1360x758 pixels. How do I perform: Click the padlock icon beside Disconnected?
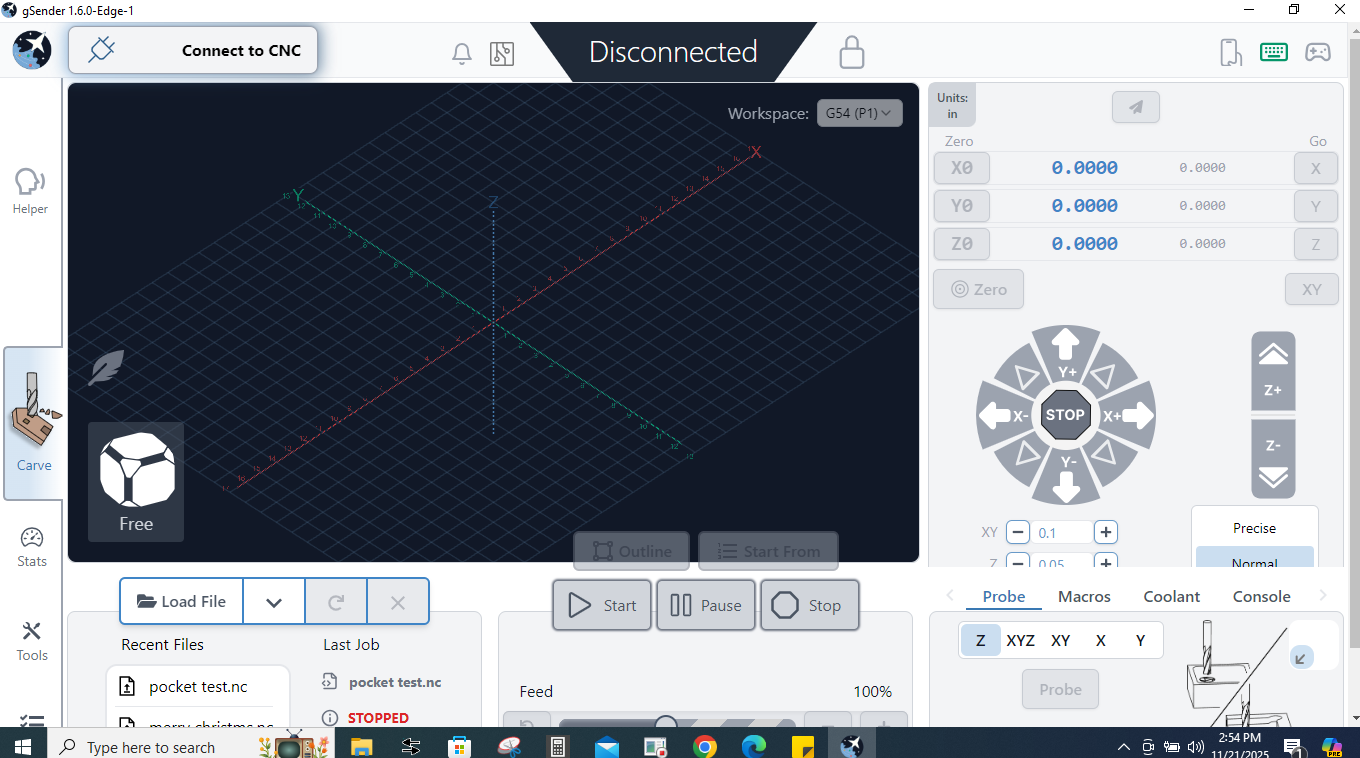[x=851, y=52]
